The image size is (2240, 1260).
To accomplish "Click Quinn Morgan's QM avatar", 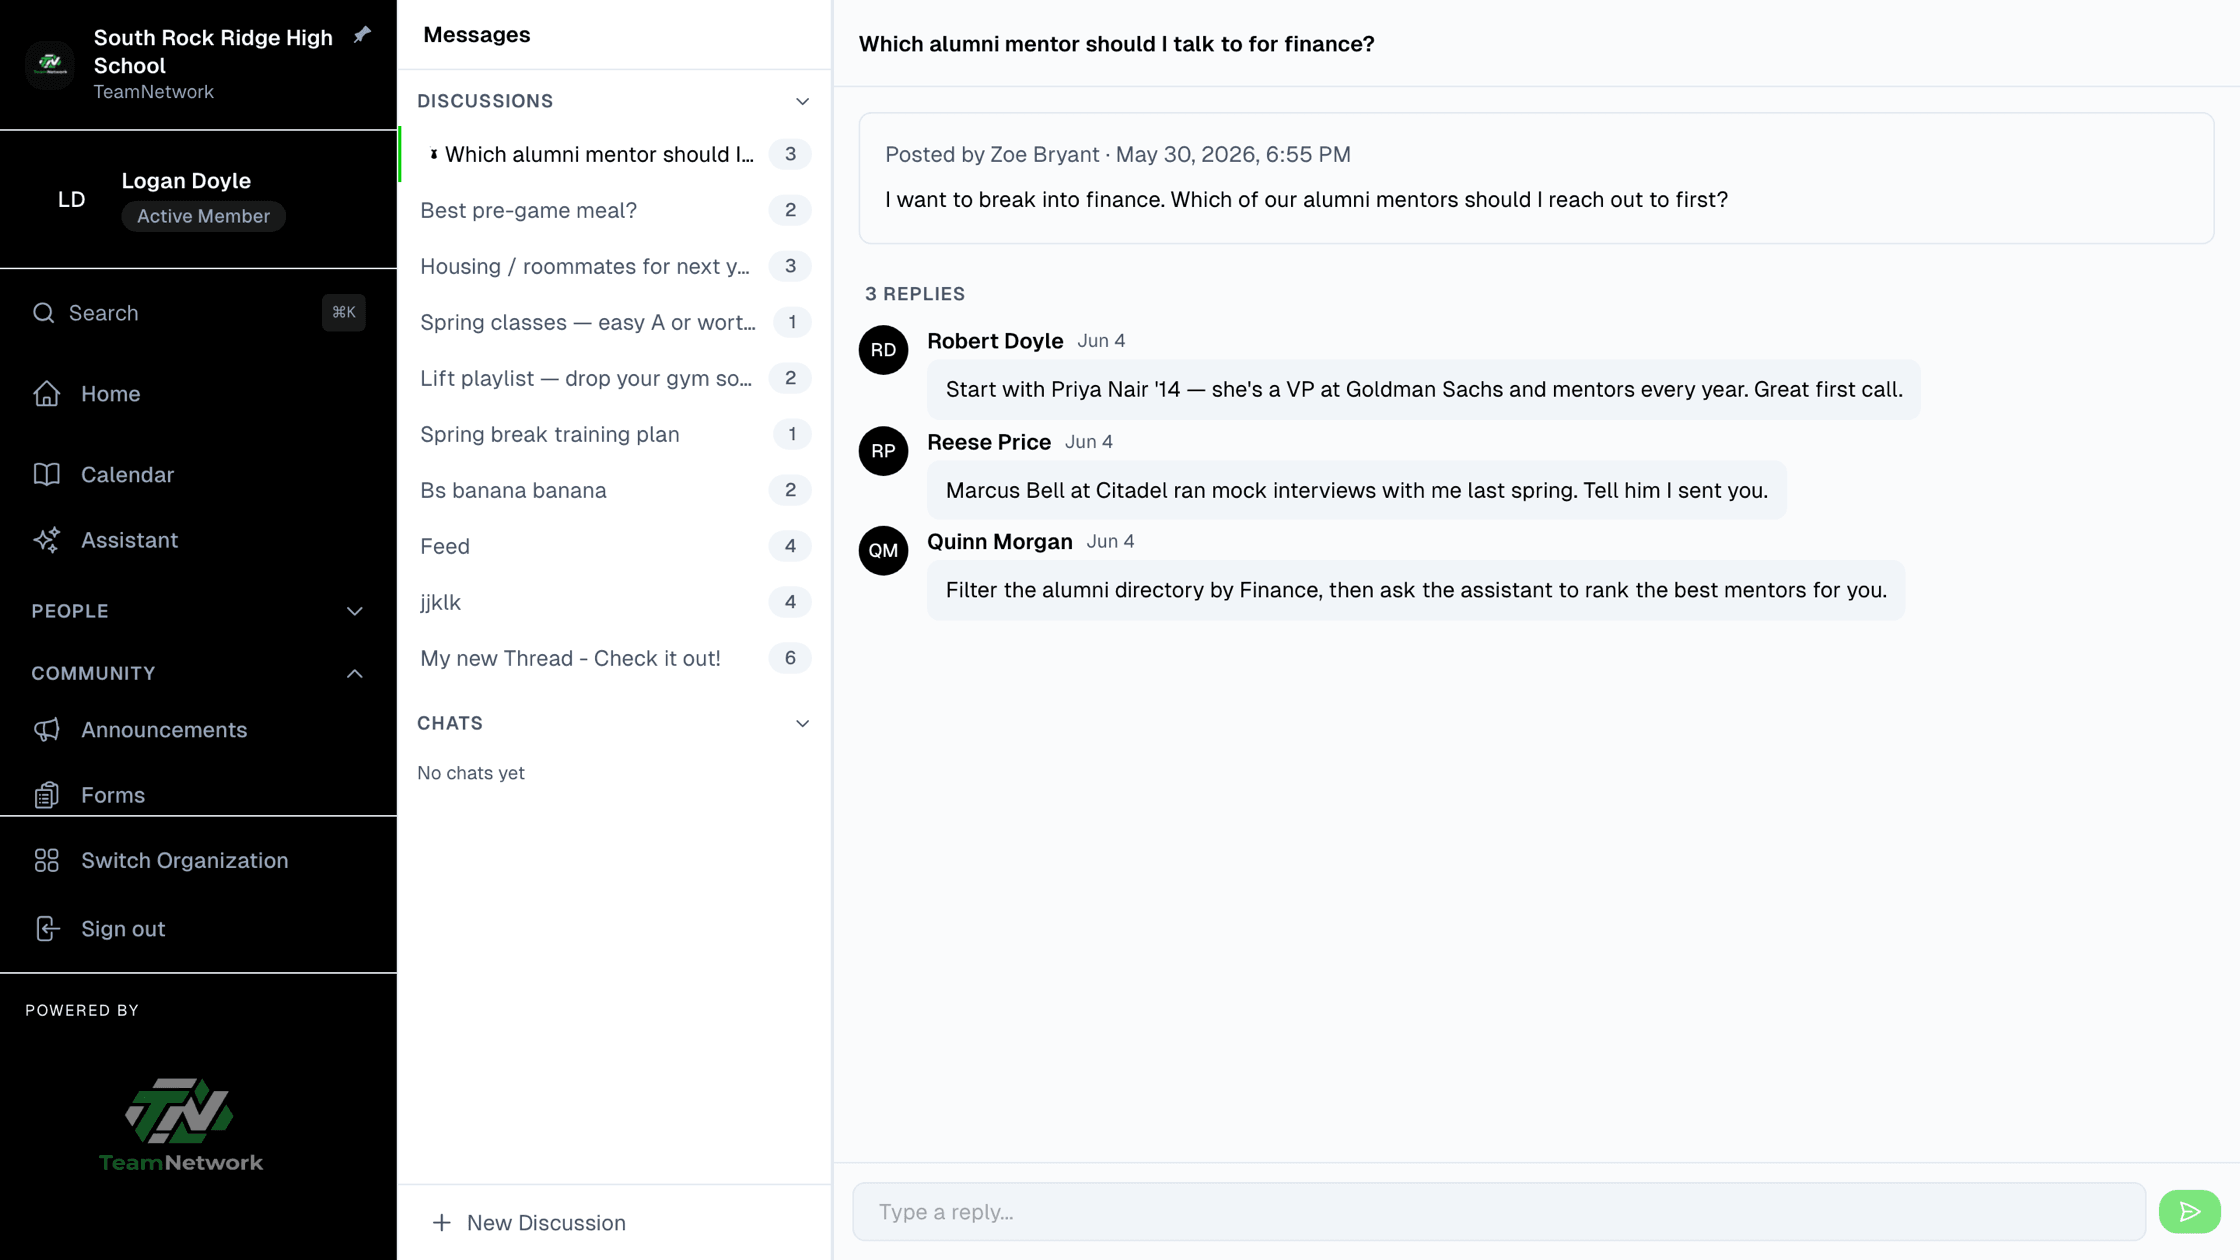I will [x=883, y=550].
